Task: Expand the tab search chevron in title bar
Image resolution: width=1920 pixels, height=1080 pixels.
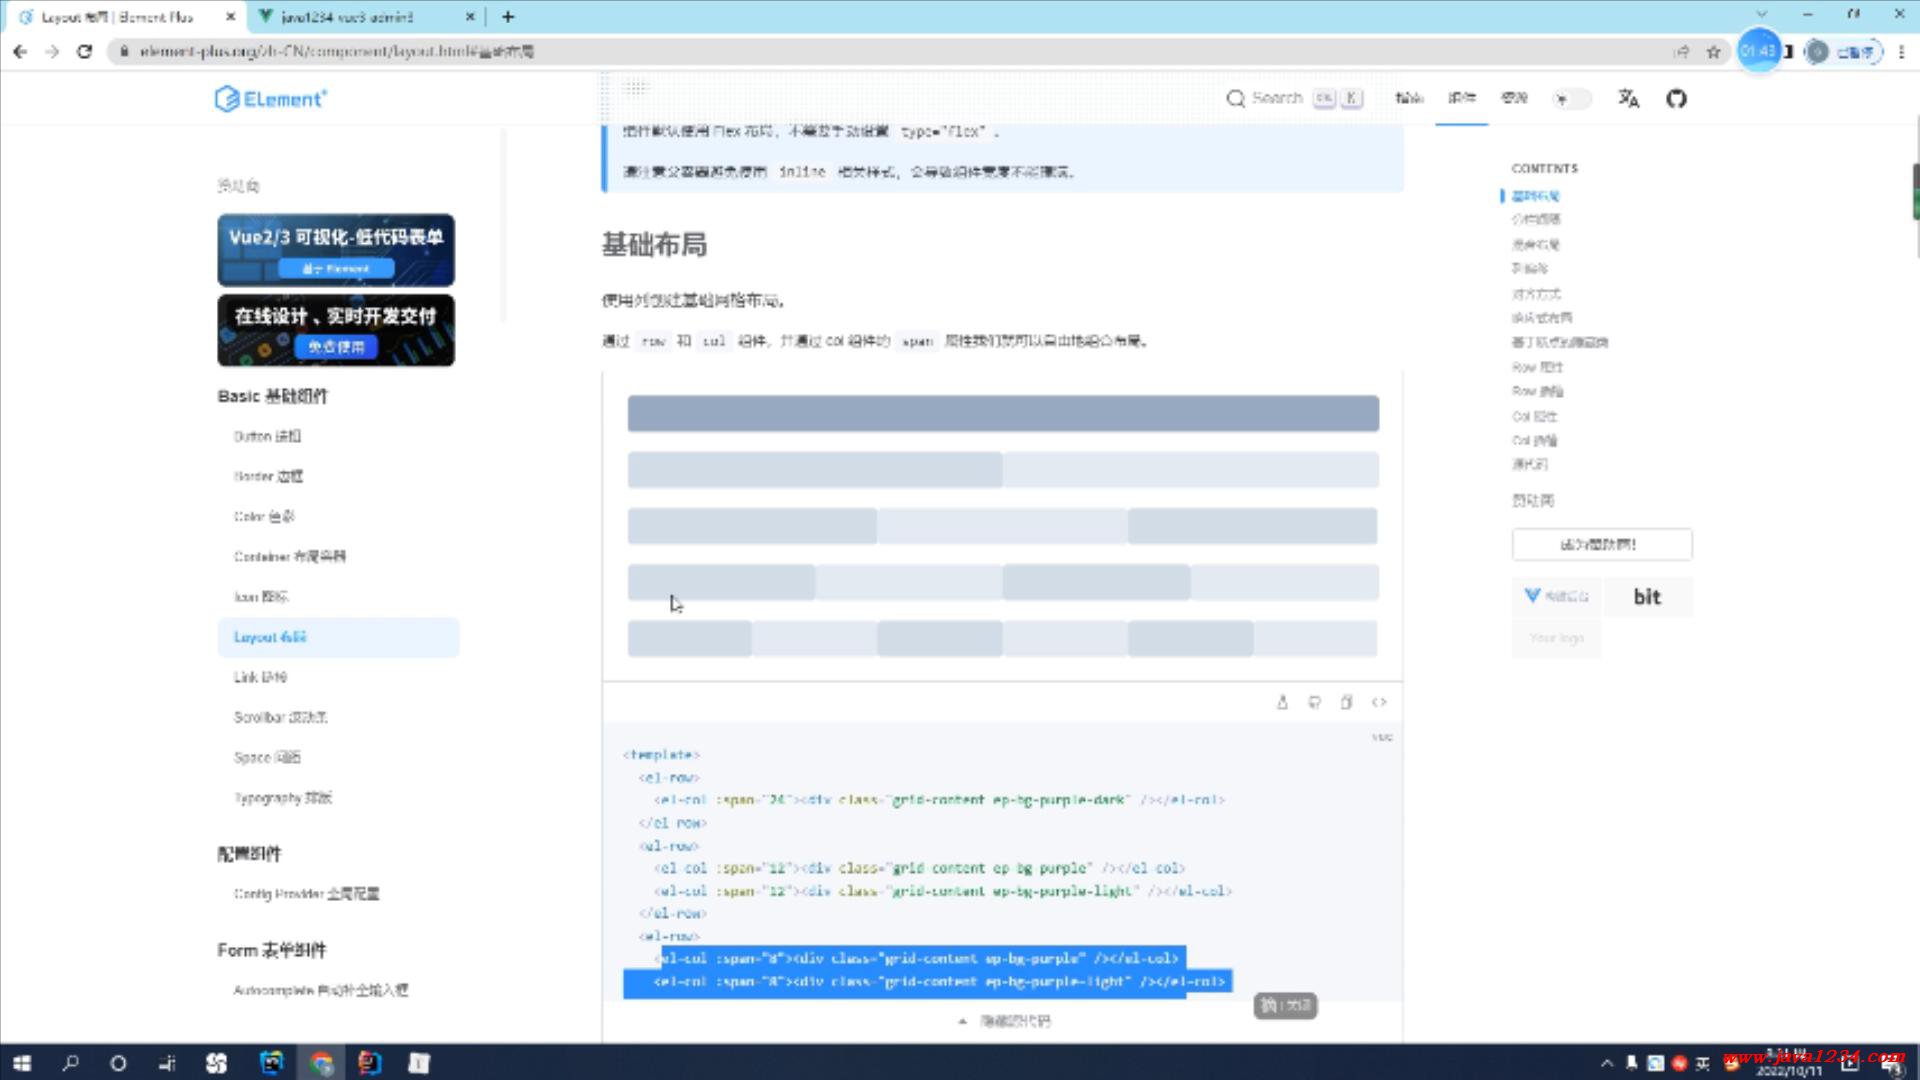Action: (x=1762, y=14)
